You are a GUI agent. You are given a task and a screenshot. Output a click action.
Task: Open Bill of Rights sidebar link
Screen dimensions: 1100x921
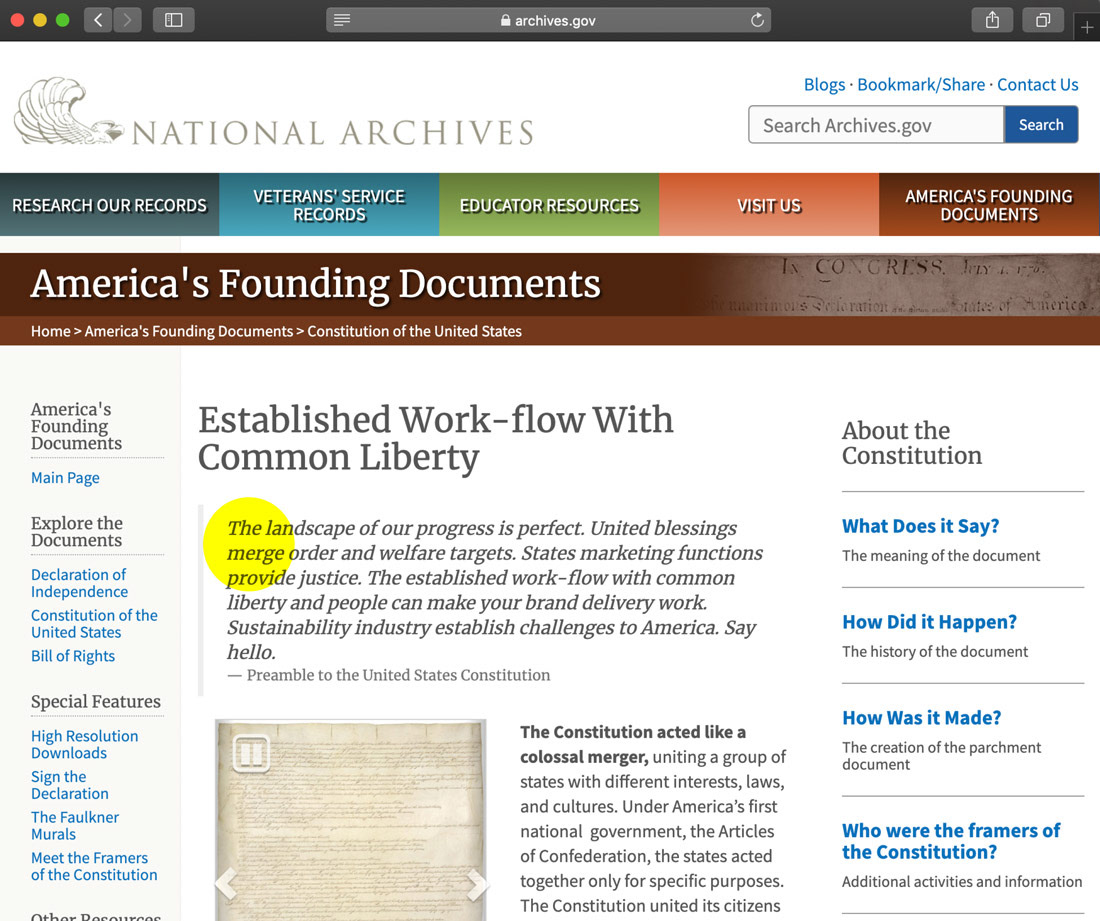click(x=73, y=656)
